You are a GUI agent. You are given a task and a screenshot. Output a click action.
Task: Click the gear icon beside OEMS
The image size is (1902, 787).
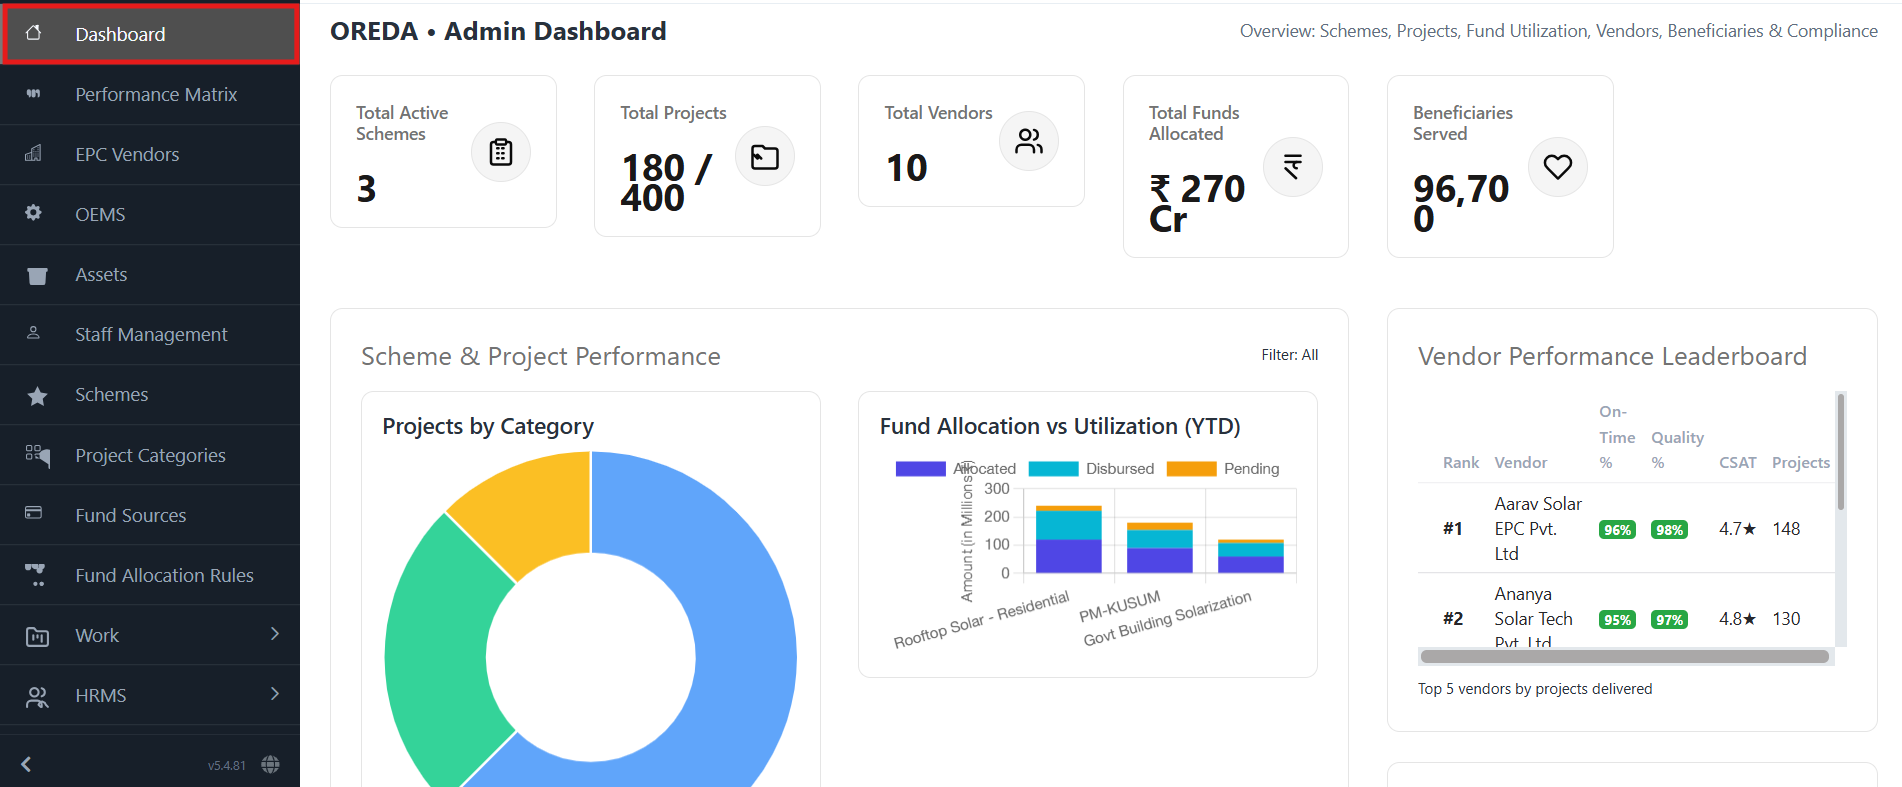pyautogui.click(x=34, y=213)
